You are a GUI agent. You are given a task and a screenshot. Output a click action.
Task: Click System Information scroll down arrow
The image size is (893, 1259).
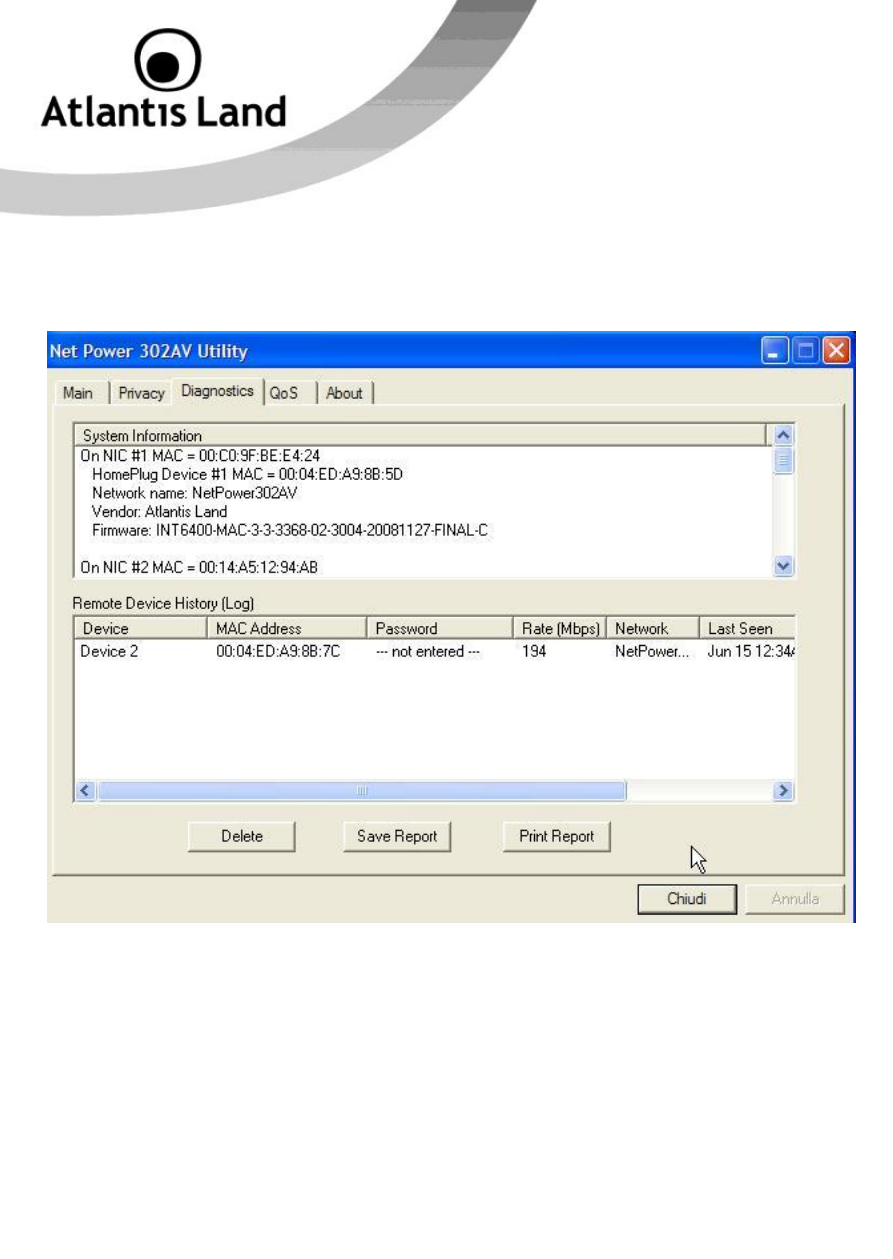point(784,566)
